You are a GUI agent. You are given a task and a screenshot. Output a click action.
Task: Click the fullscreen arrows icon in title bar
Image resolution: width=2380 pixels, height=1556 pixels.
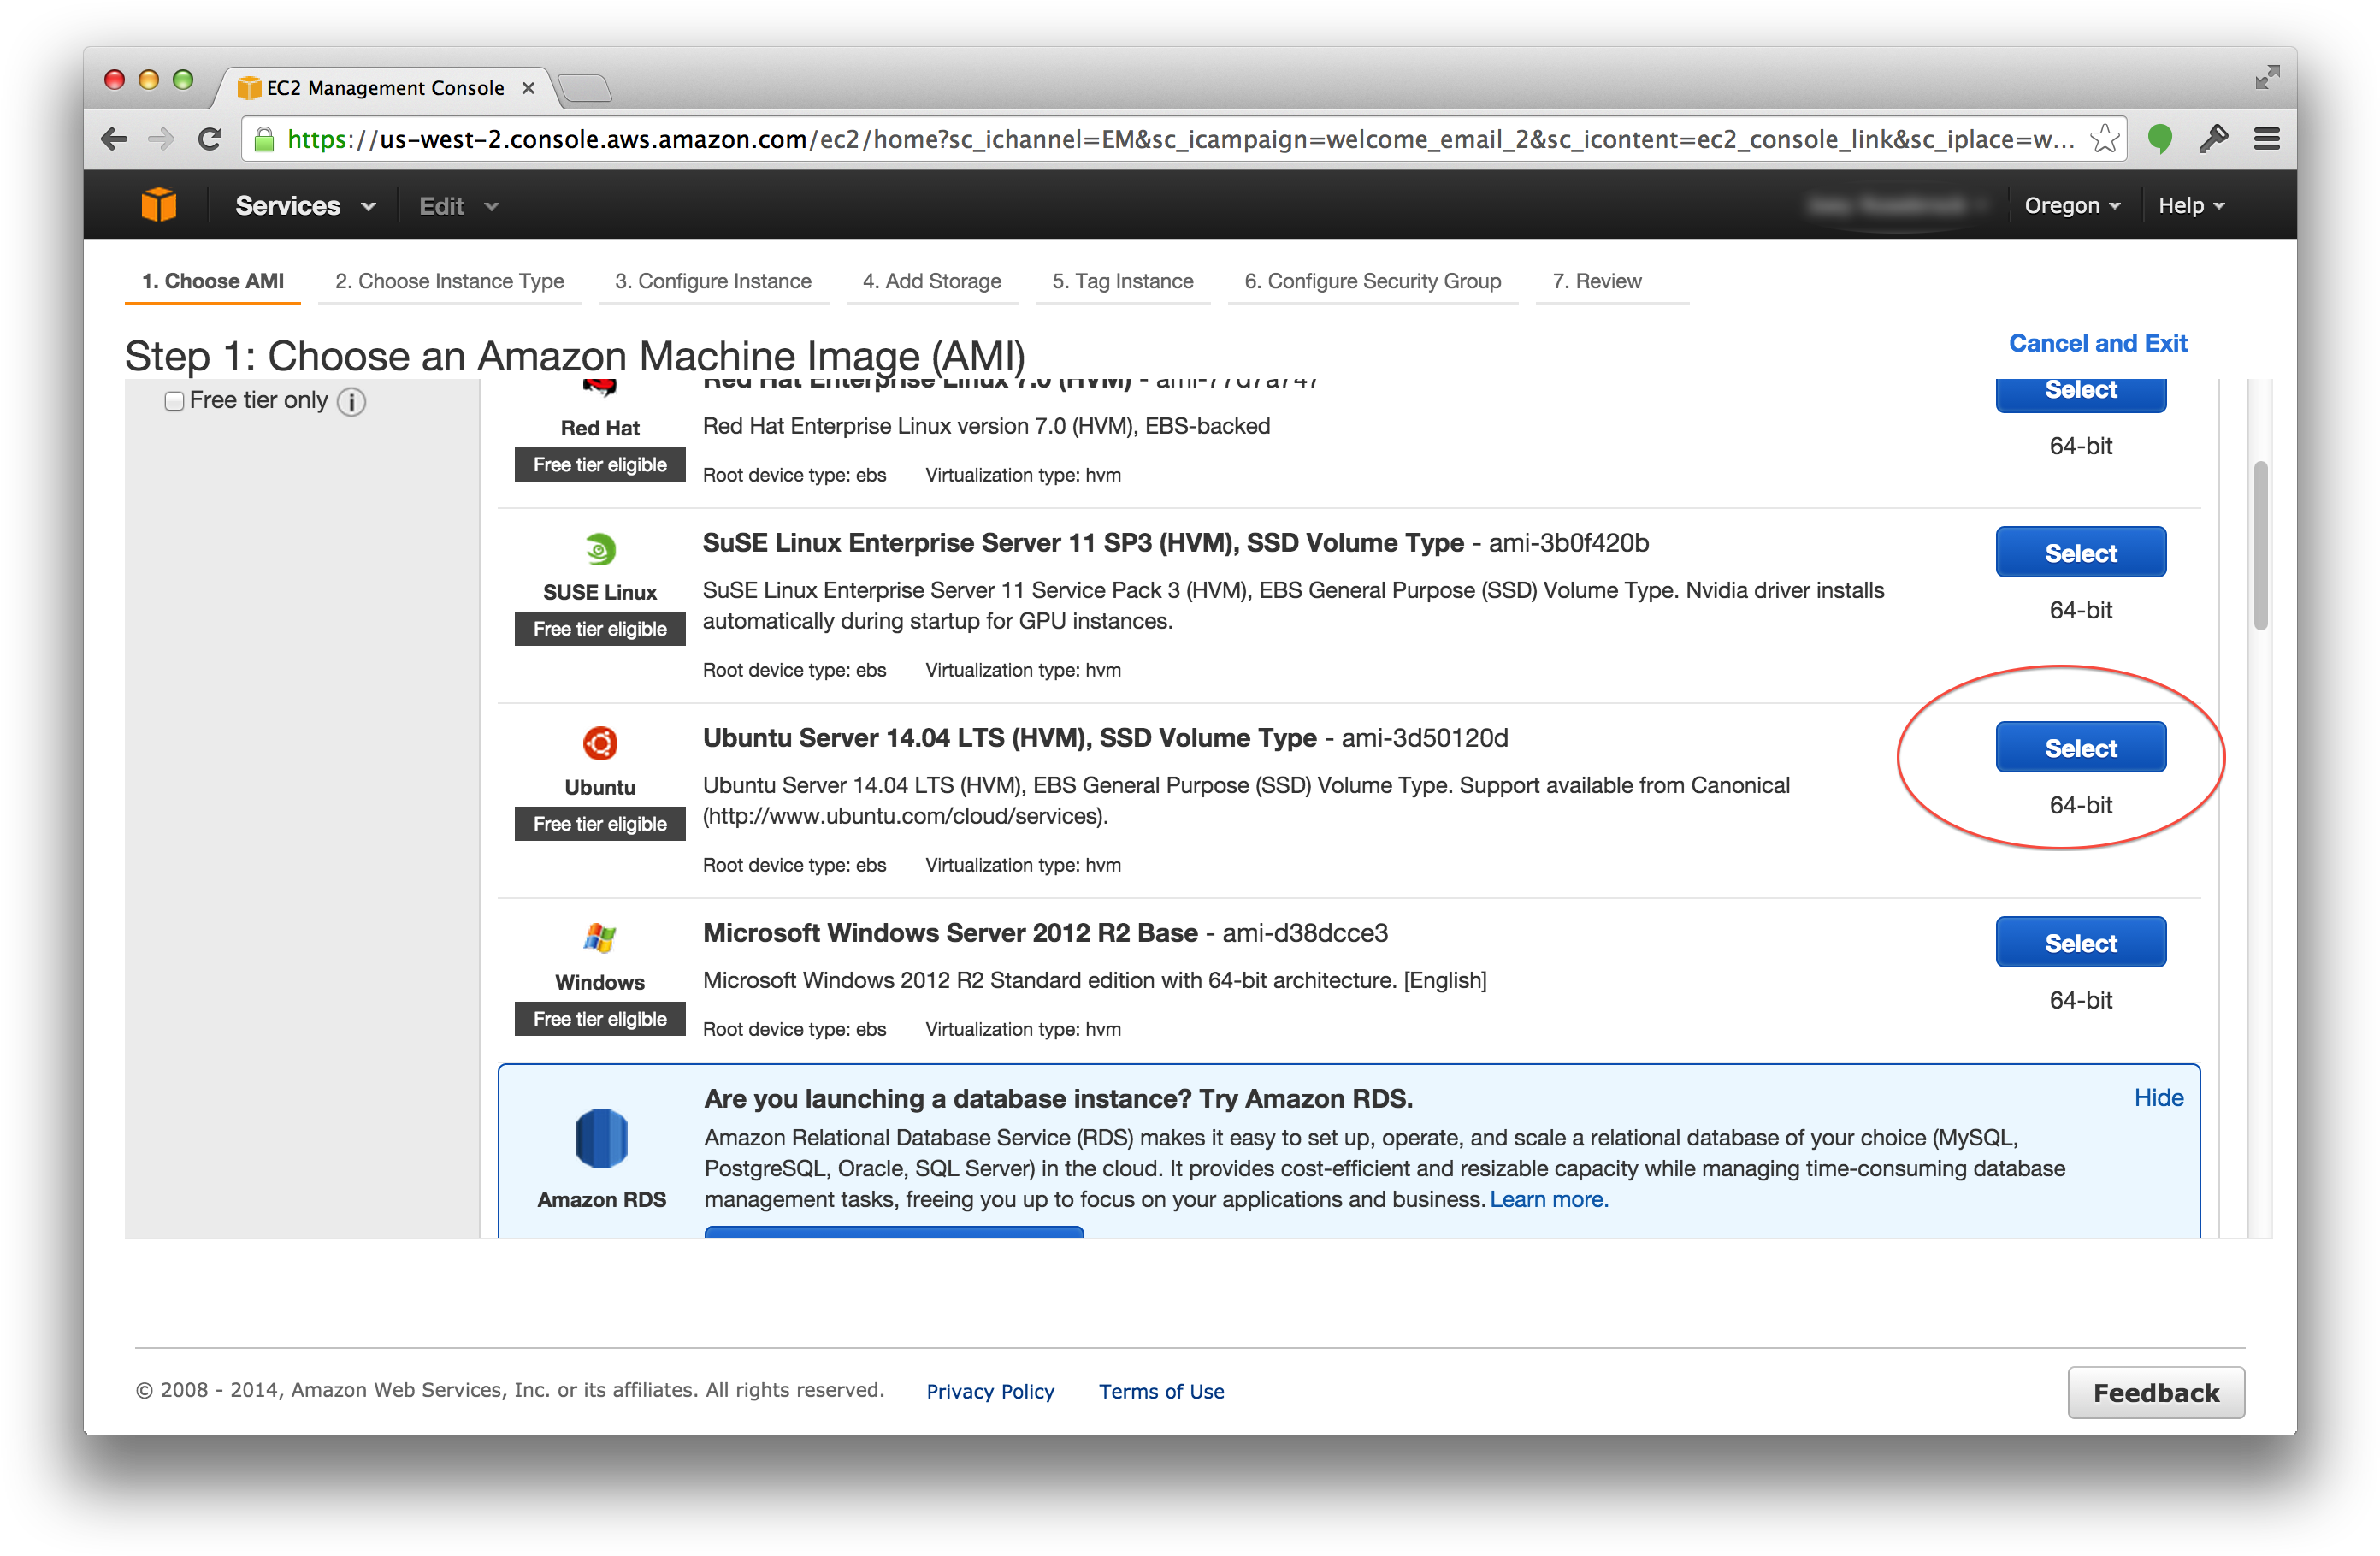[2267, 78]
